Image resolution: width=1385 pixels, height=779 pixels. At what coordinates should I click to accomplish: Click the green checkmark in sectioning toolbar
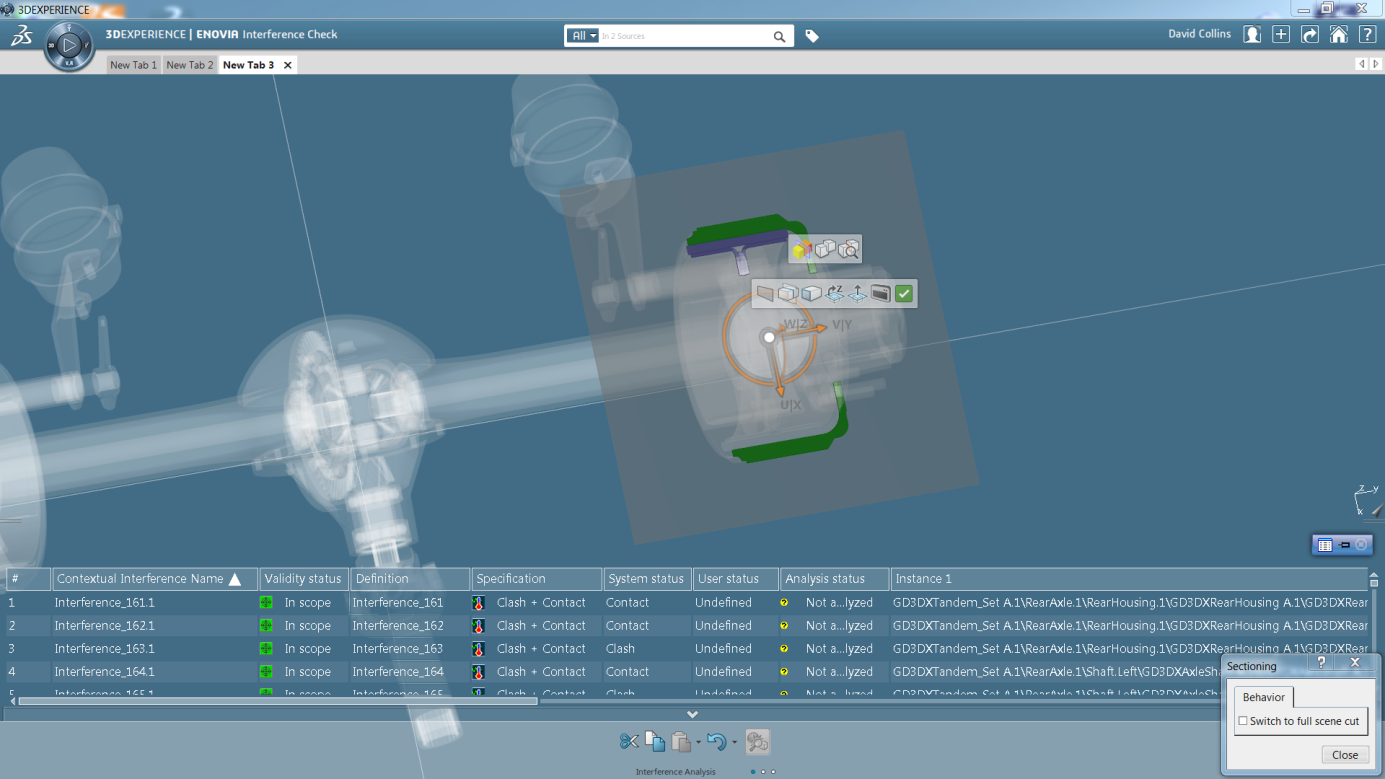click(904, 293)
